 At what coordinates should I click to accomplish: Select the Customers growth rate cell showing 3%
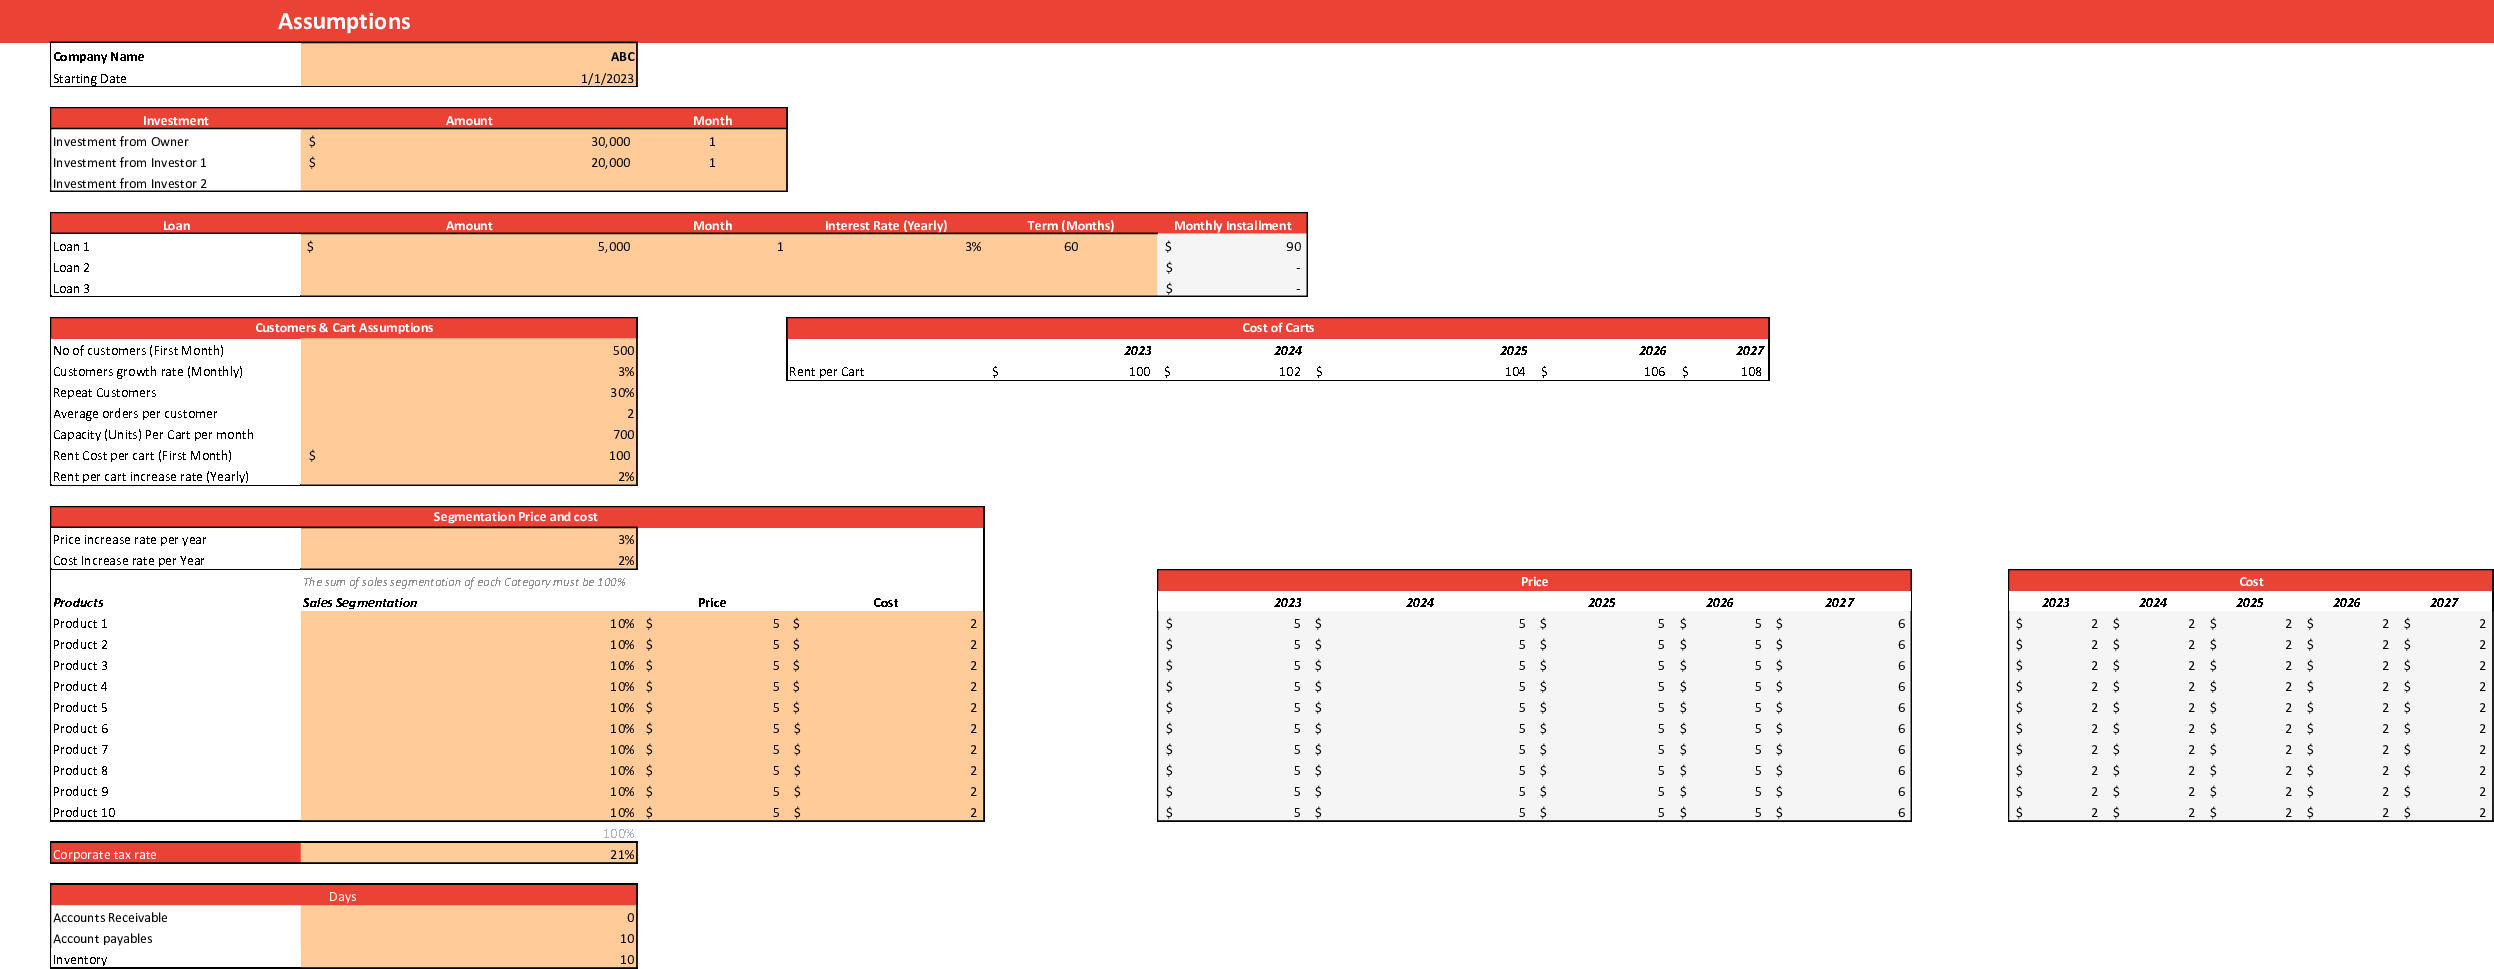click(x=468, y=371)
